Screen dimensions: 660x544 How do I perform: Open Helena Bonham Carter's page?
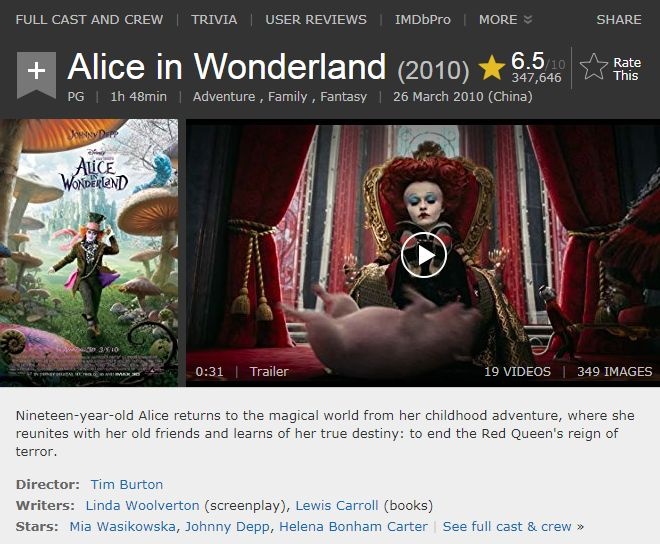tap(353, 526)
